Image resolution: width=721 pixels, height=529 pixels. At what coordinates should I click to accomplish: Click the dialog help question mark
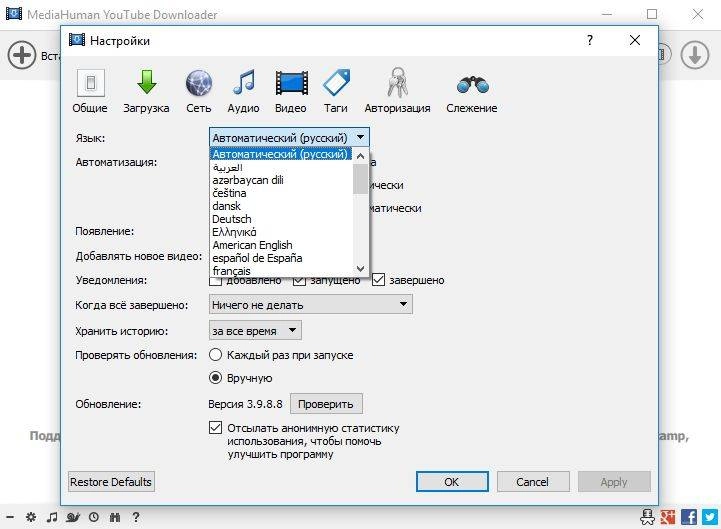coord(589,40)
